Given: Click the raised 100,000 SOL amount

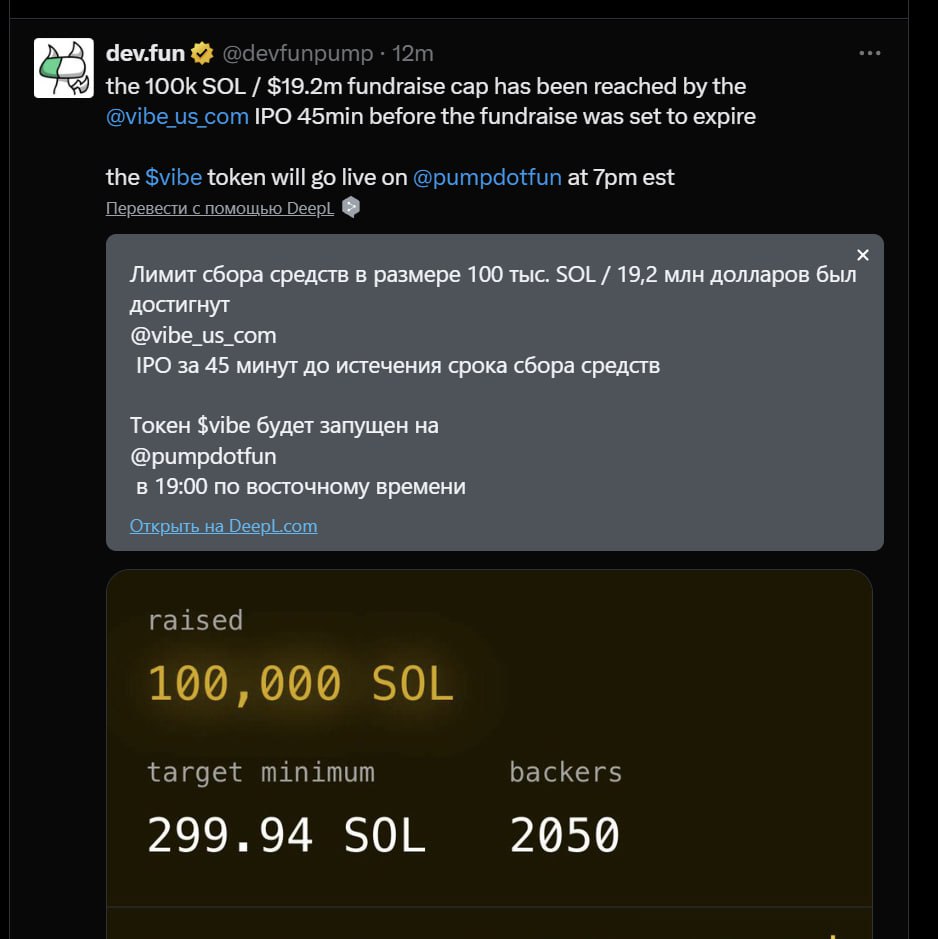Looking at the screenshot, I should pos(300,684).
